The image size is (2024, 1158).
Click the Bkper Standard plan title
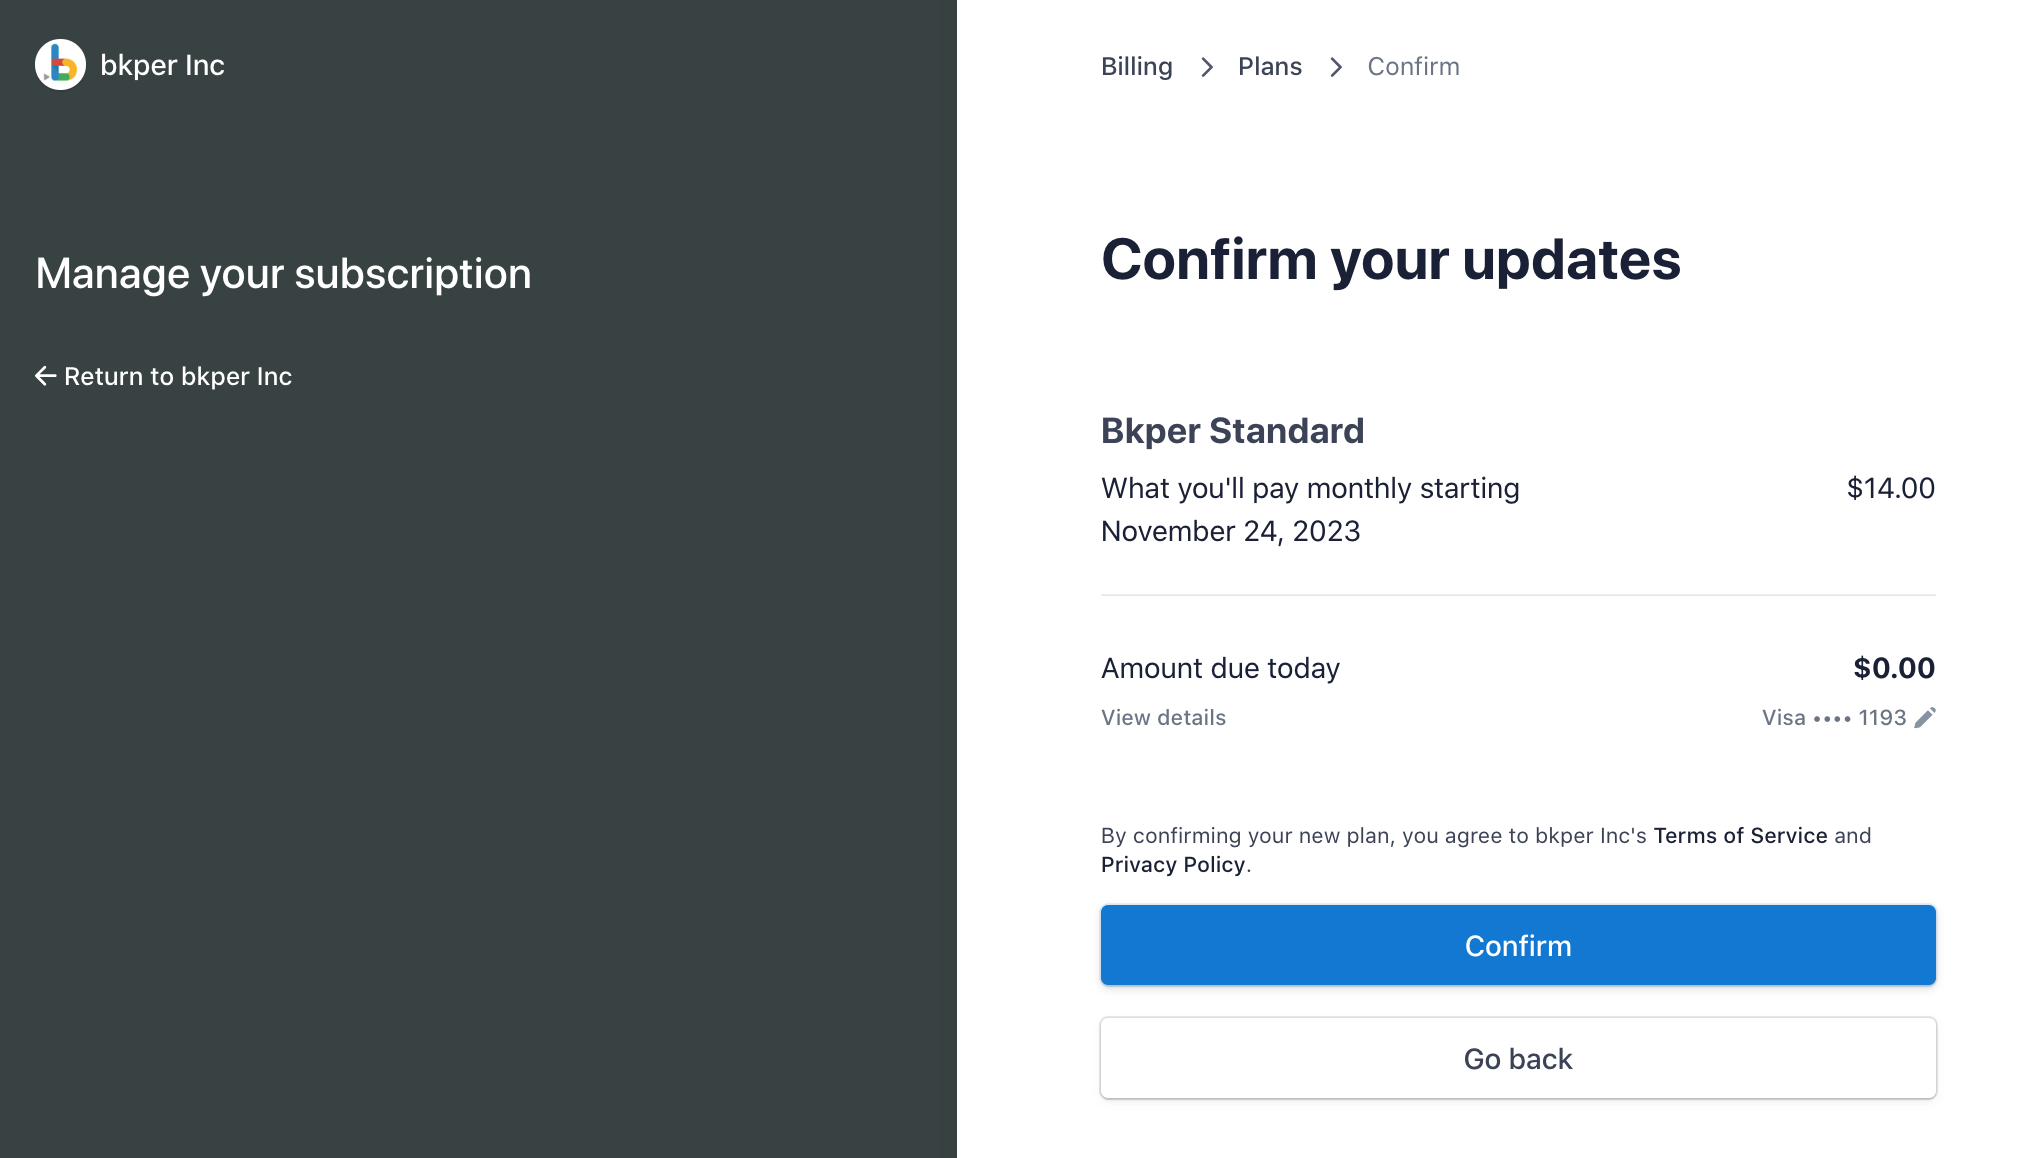(1232, 430)
